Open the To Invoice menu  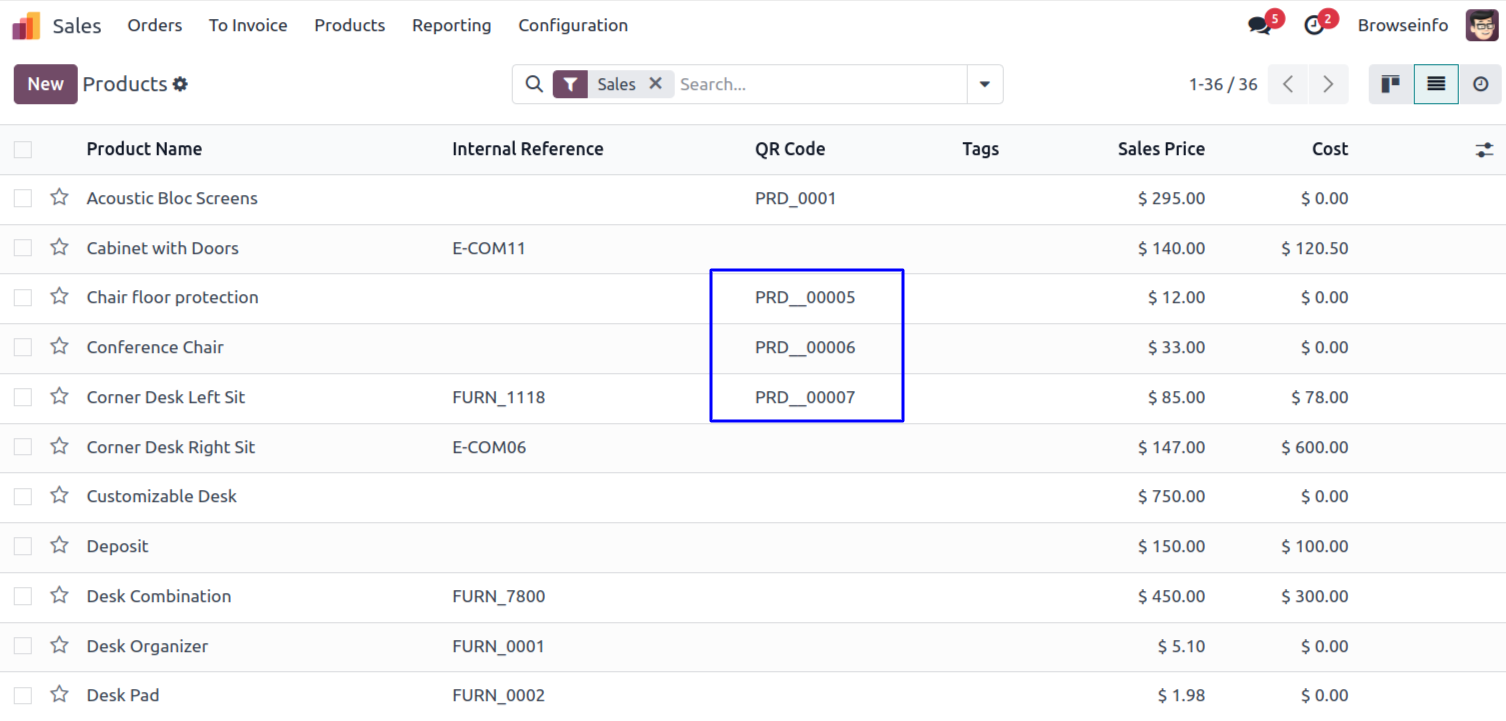coord(248,26)
